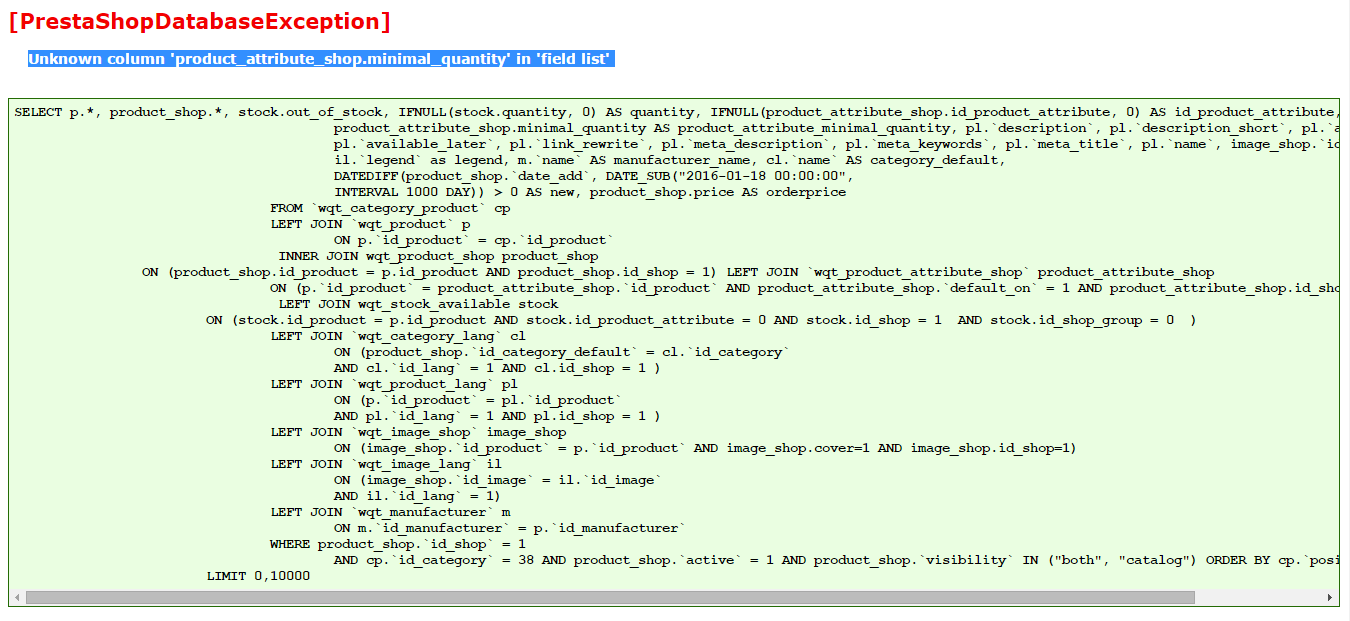
Task: Click 'AND pl.`id_lang` = 1' line
Action: 498,416
